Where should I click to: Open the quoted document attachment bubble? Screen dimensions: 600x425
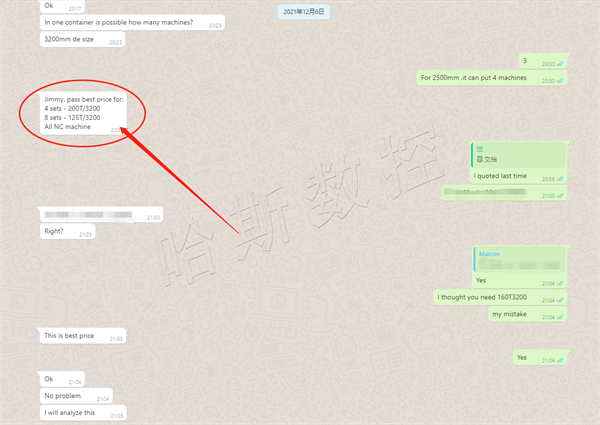pos(519,155)
